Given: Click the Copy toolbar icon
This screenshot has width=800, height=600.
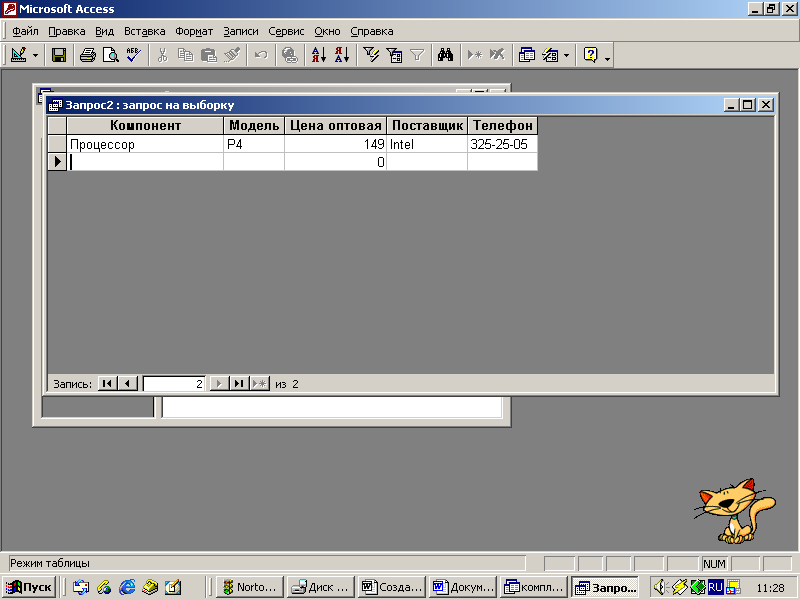Looking at the screenshot, I should pos(185,55).
